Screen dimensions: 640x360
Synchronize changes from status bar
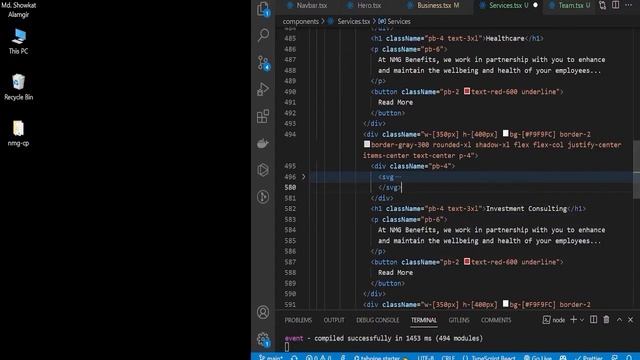[294, 357]
